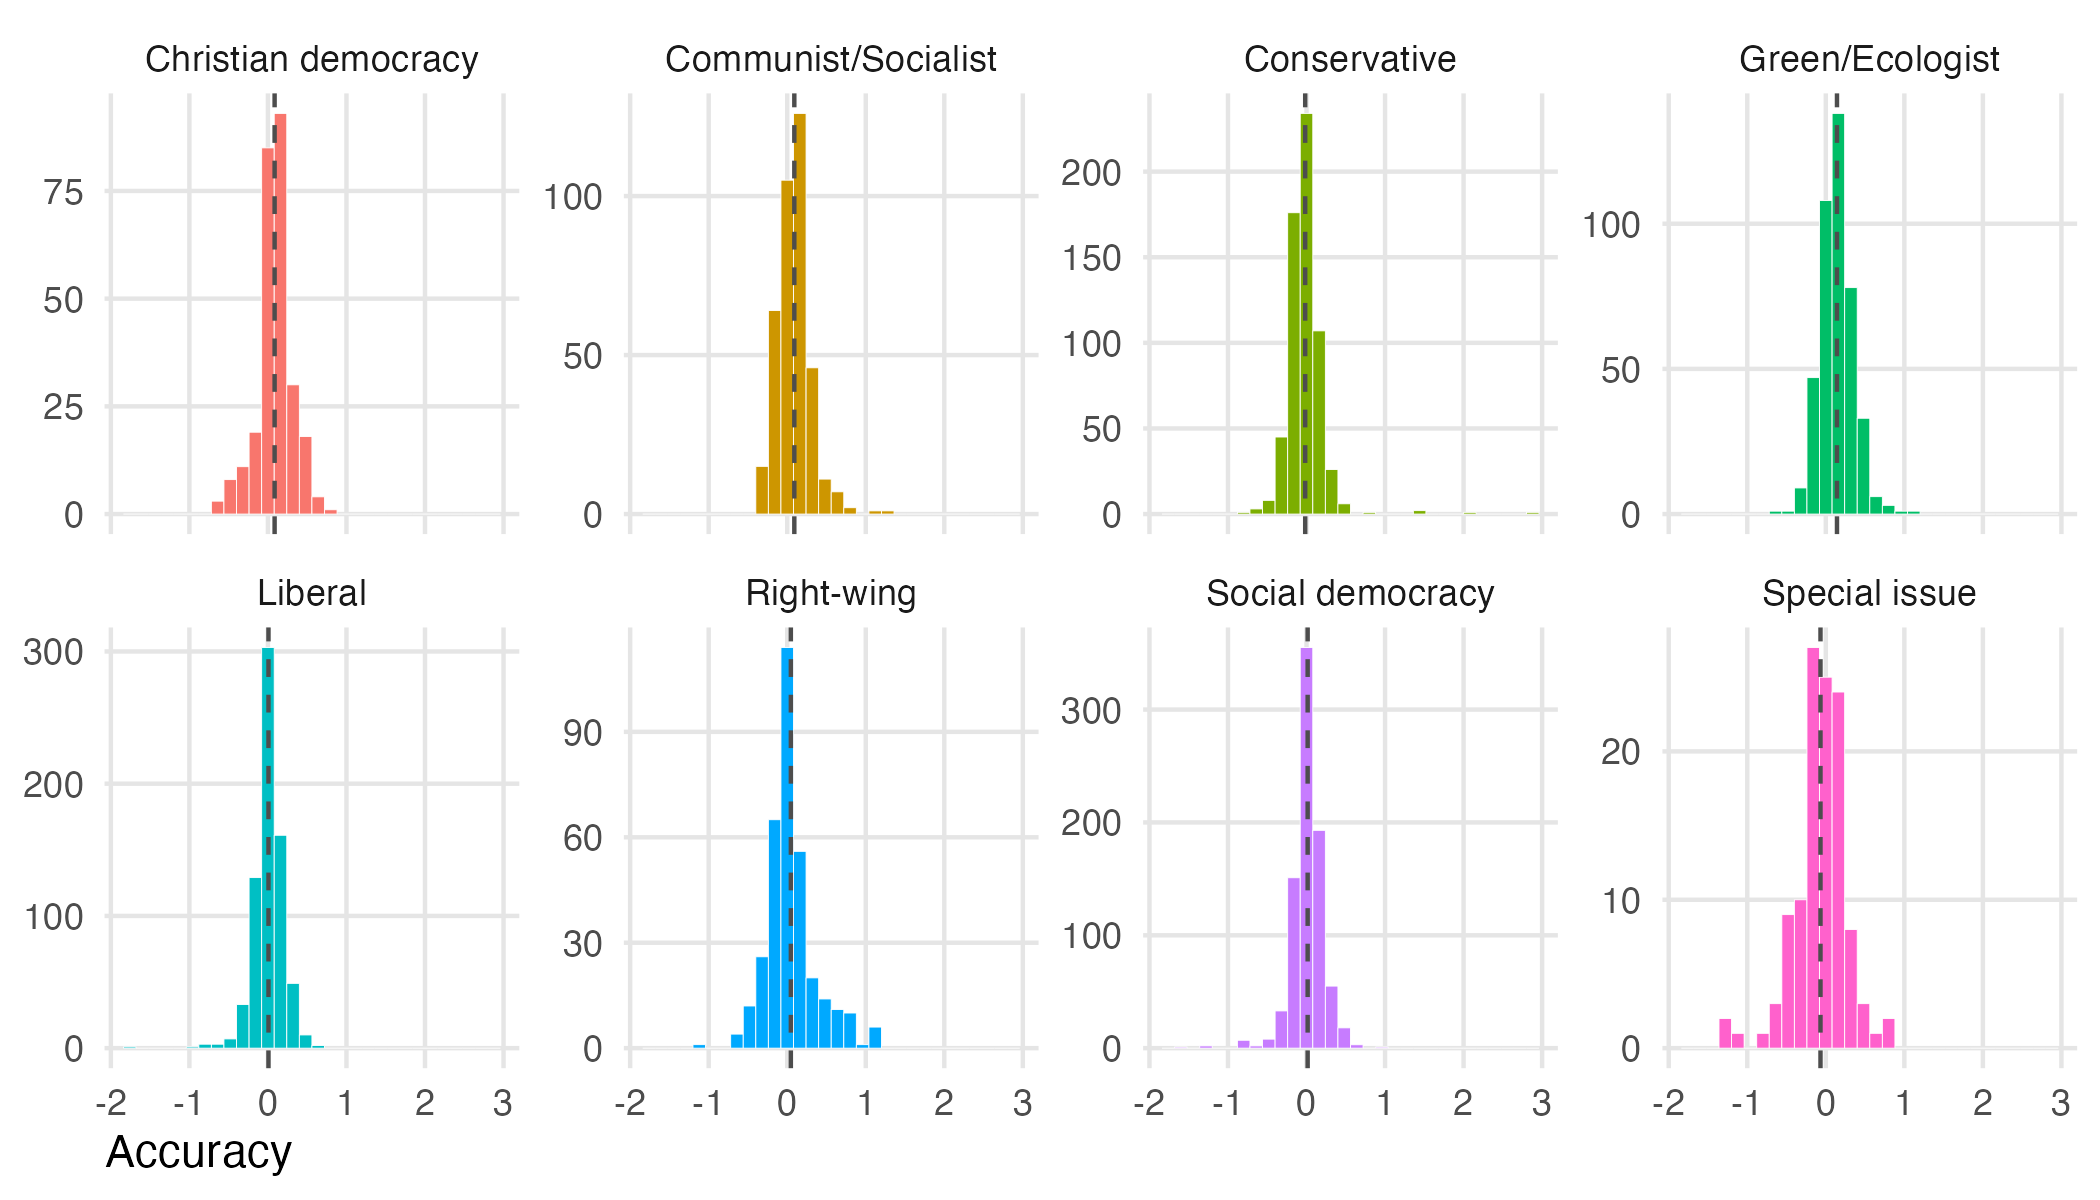Select the Liberal panel title
Image resolution: width=2100 pixels, height=1200 pixels.
[311, 593]
